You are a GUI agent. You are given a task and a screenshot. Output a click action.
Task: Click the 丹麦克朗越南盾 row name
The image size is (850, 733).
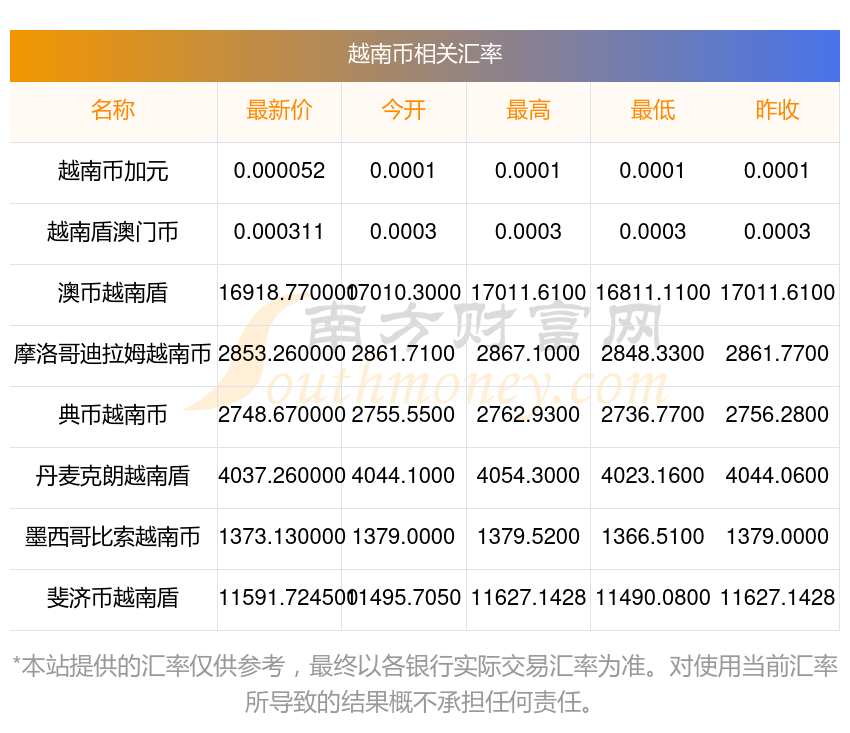(x=113, y=476)
